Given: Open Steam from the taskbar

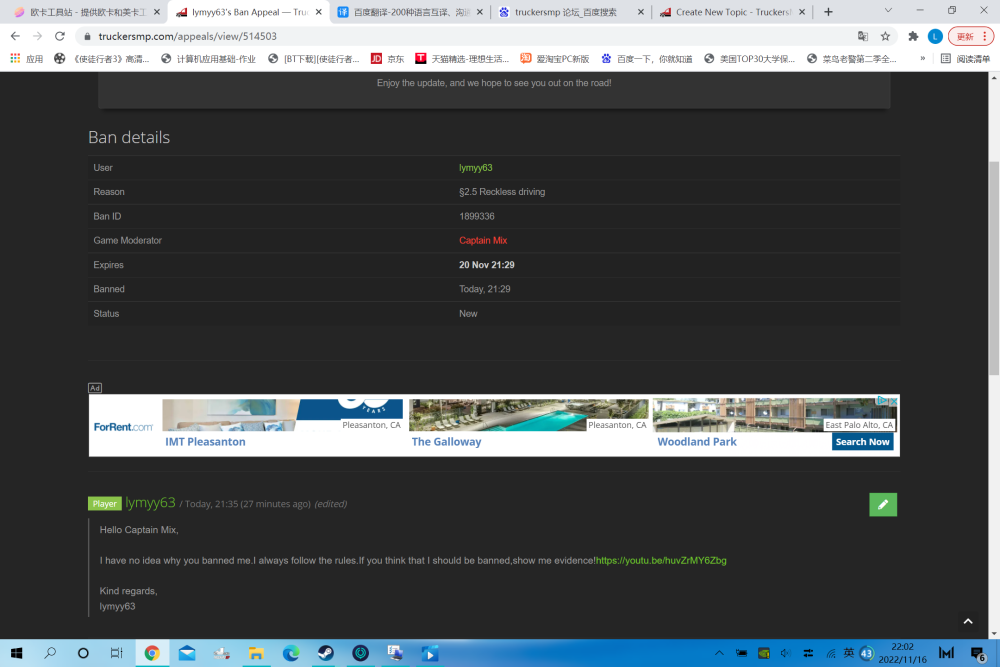Looking at the screenshot, I should point(325,653).
